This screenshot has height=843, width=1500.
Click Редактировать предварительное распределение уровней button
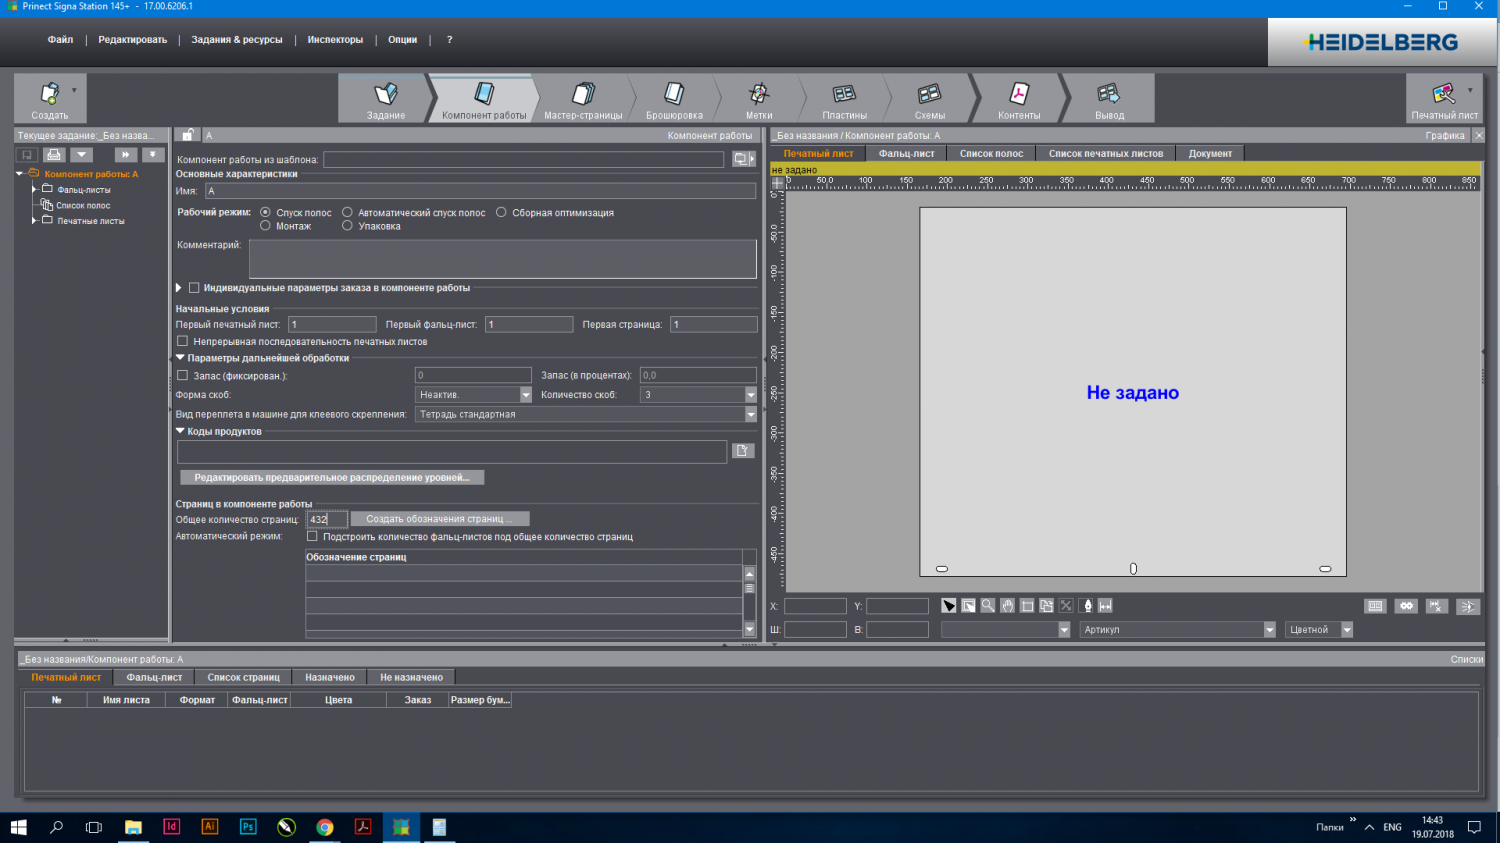coord(332,478)
